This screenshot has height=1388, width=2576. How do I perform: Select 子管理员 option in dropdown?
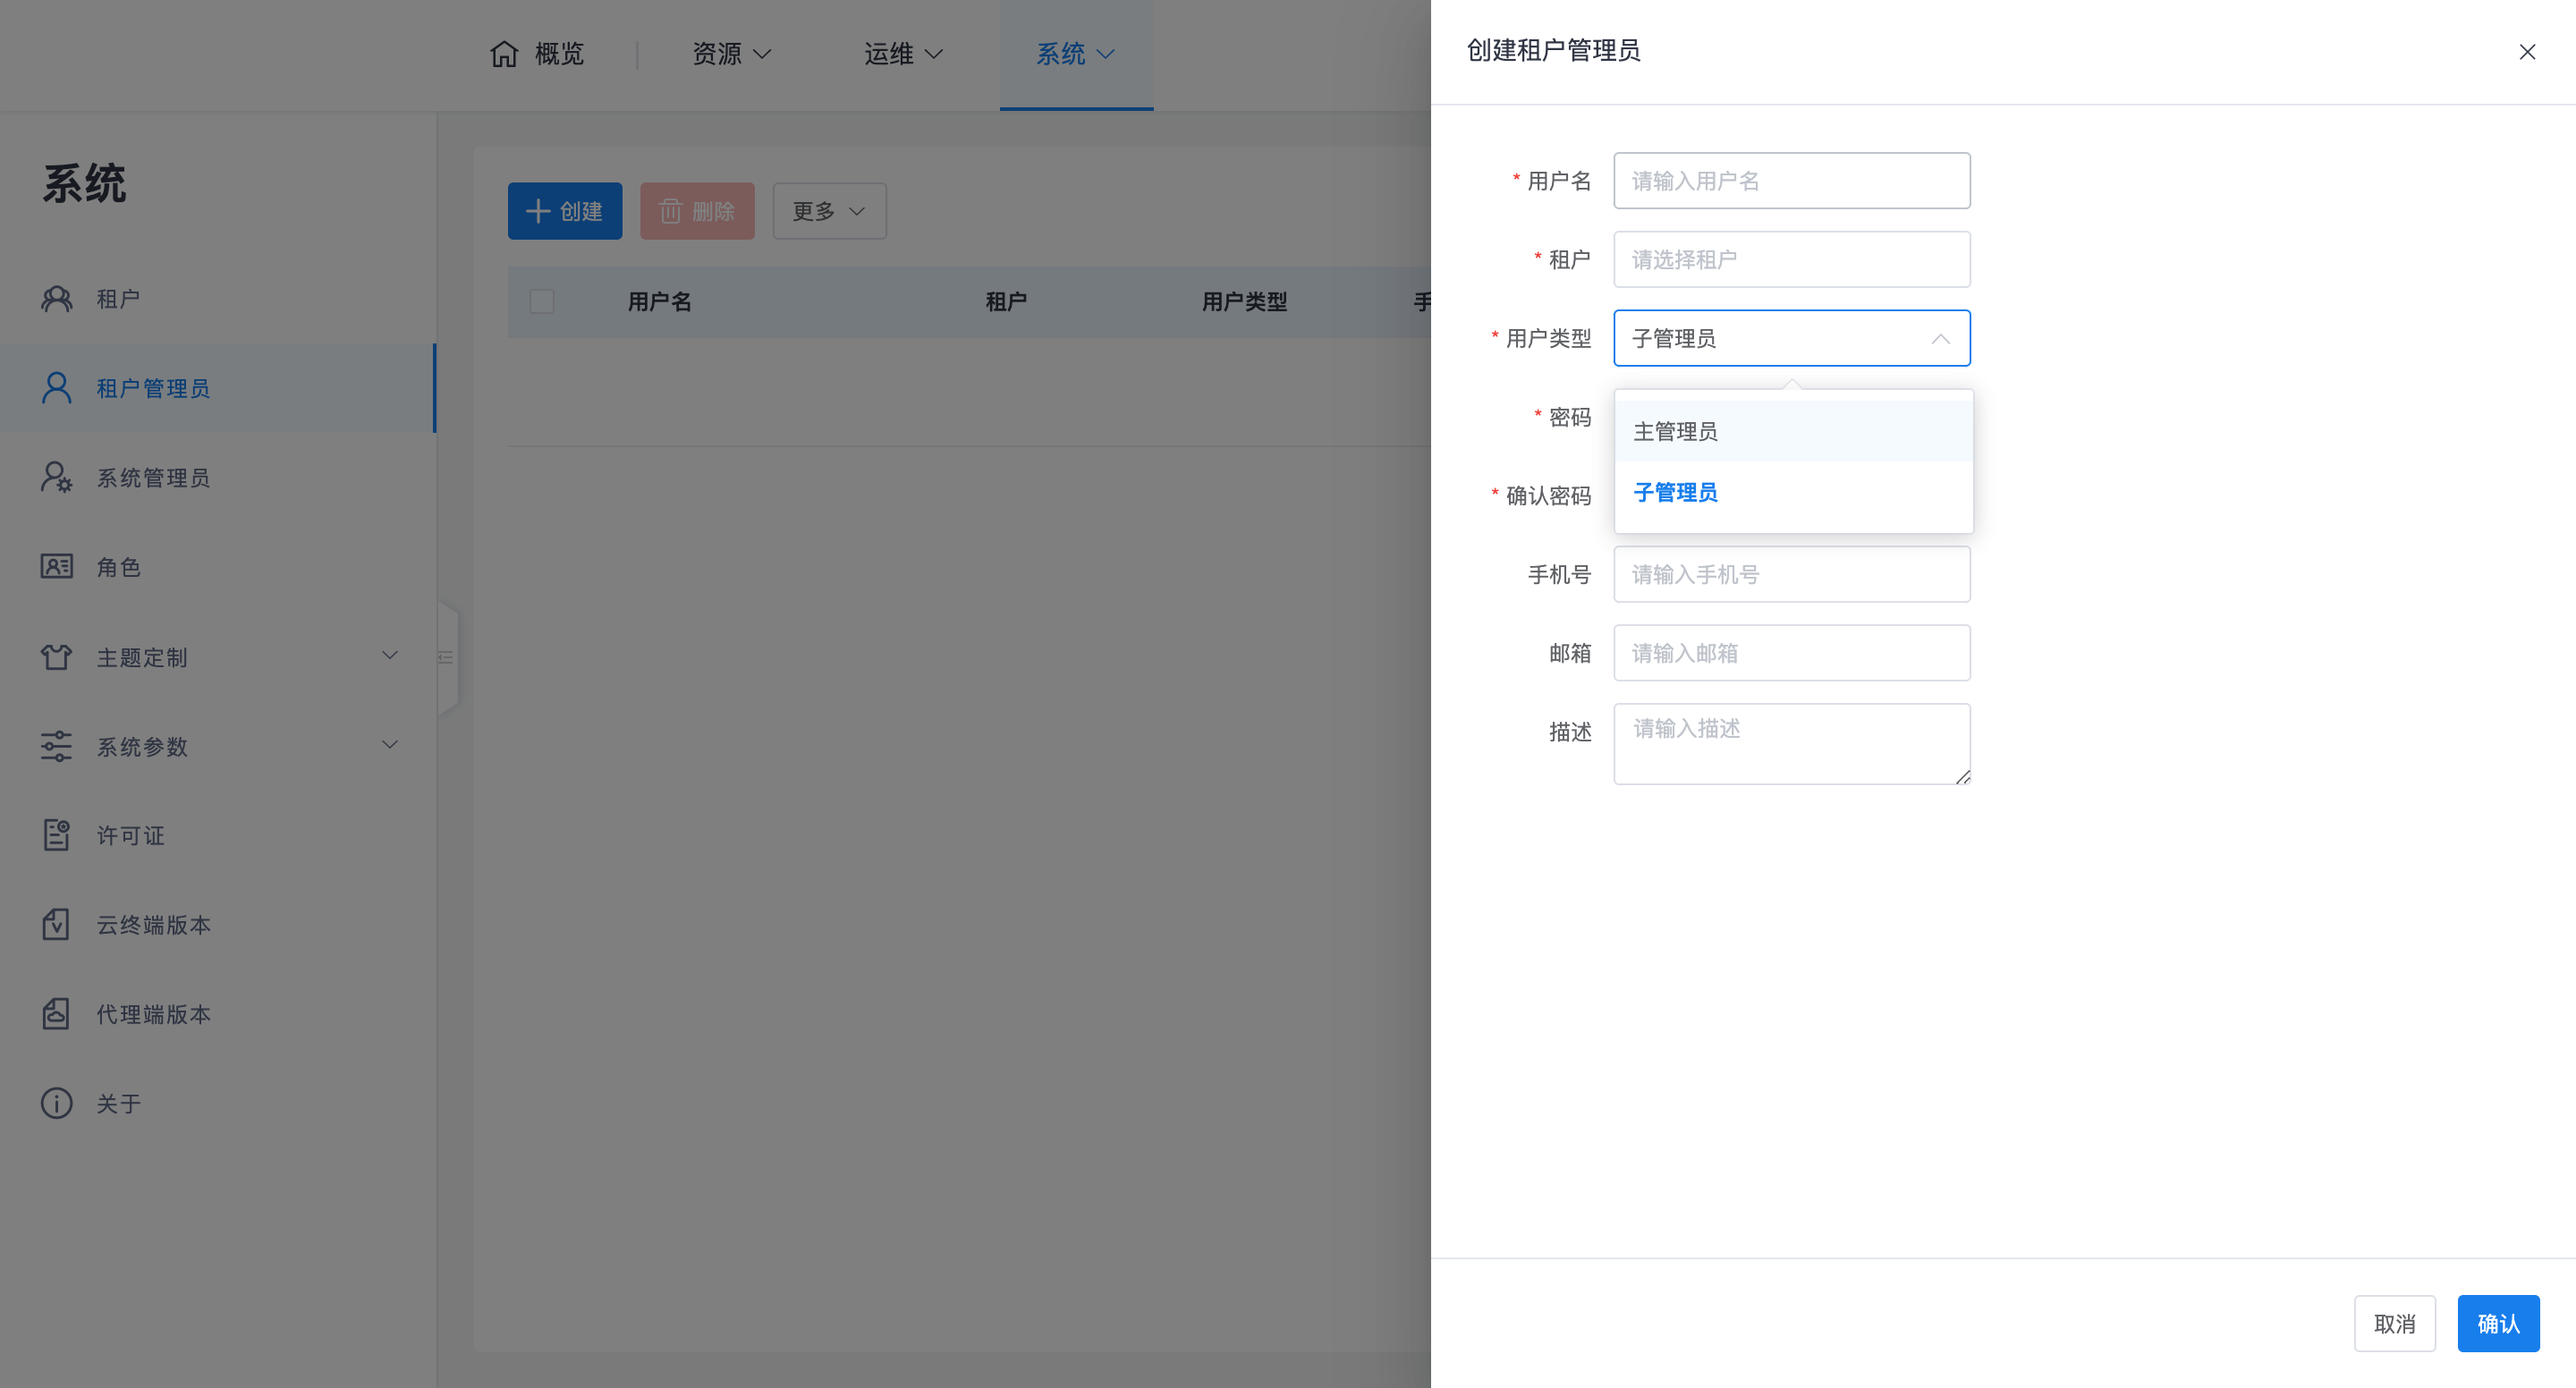click(1794, 492)
